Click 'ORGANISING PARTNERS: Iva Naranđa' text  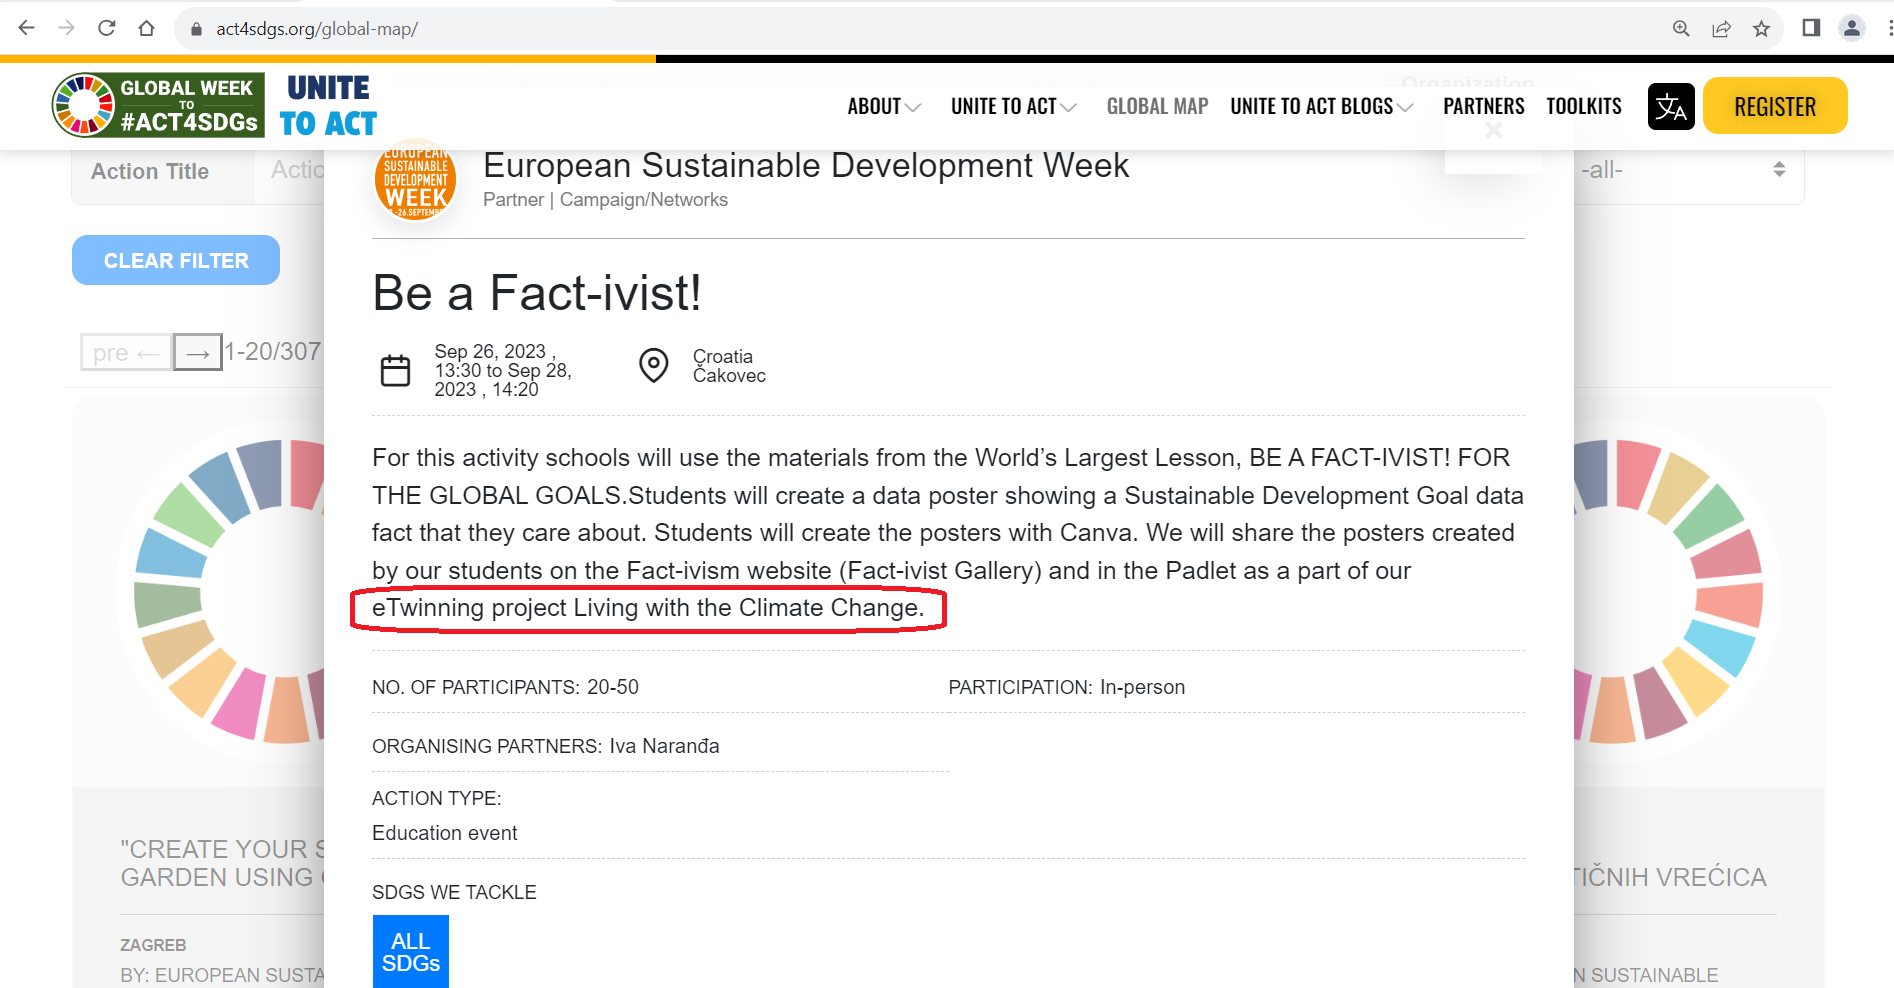pyautogui.click(x=546, y=746)
